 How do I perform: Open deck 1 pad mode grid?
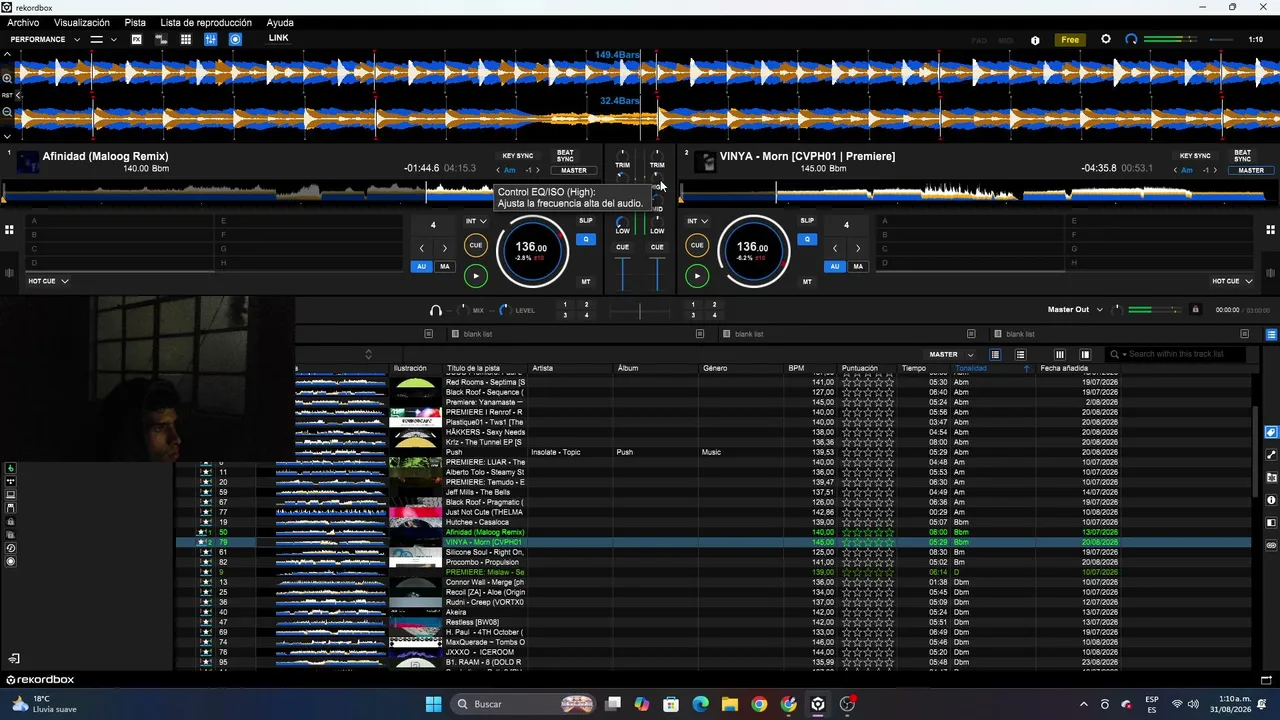click(9, 230)
